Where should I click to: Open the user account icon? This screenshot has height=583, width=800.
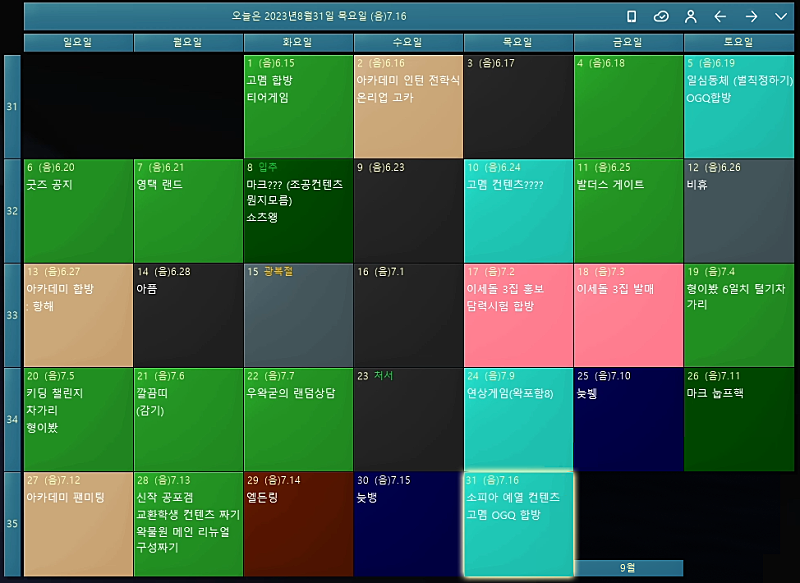[690, 16]
